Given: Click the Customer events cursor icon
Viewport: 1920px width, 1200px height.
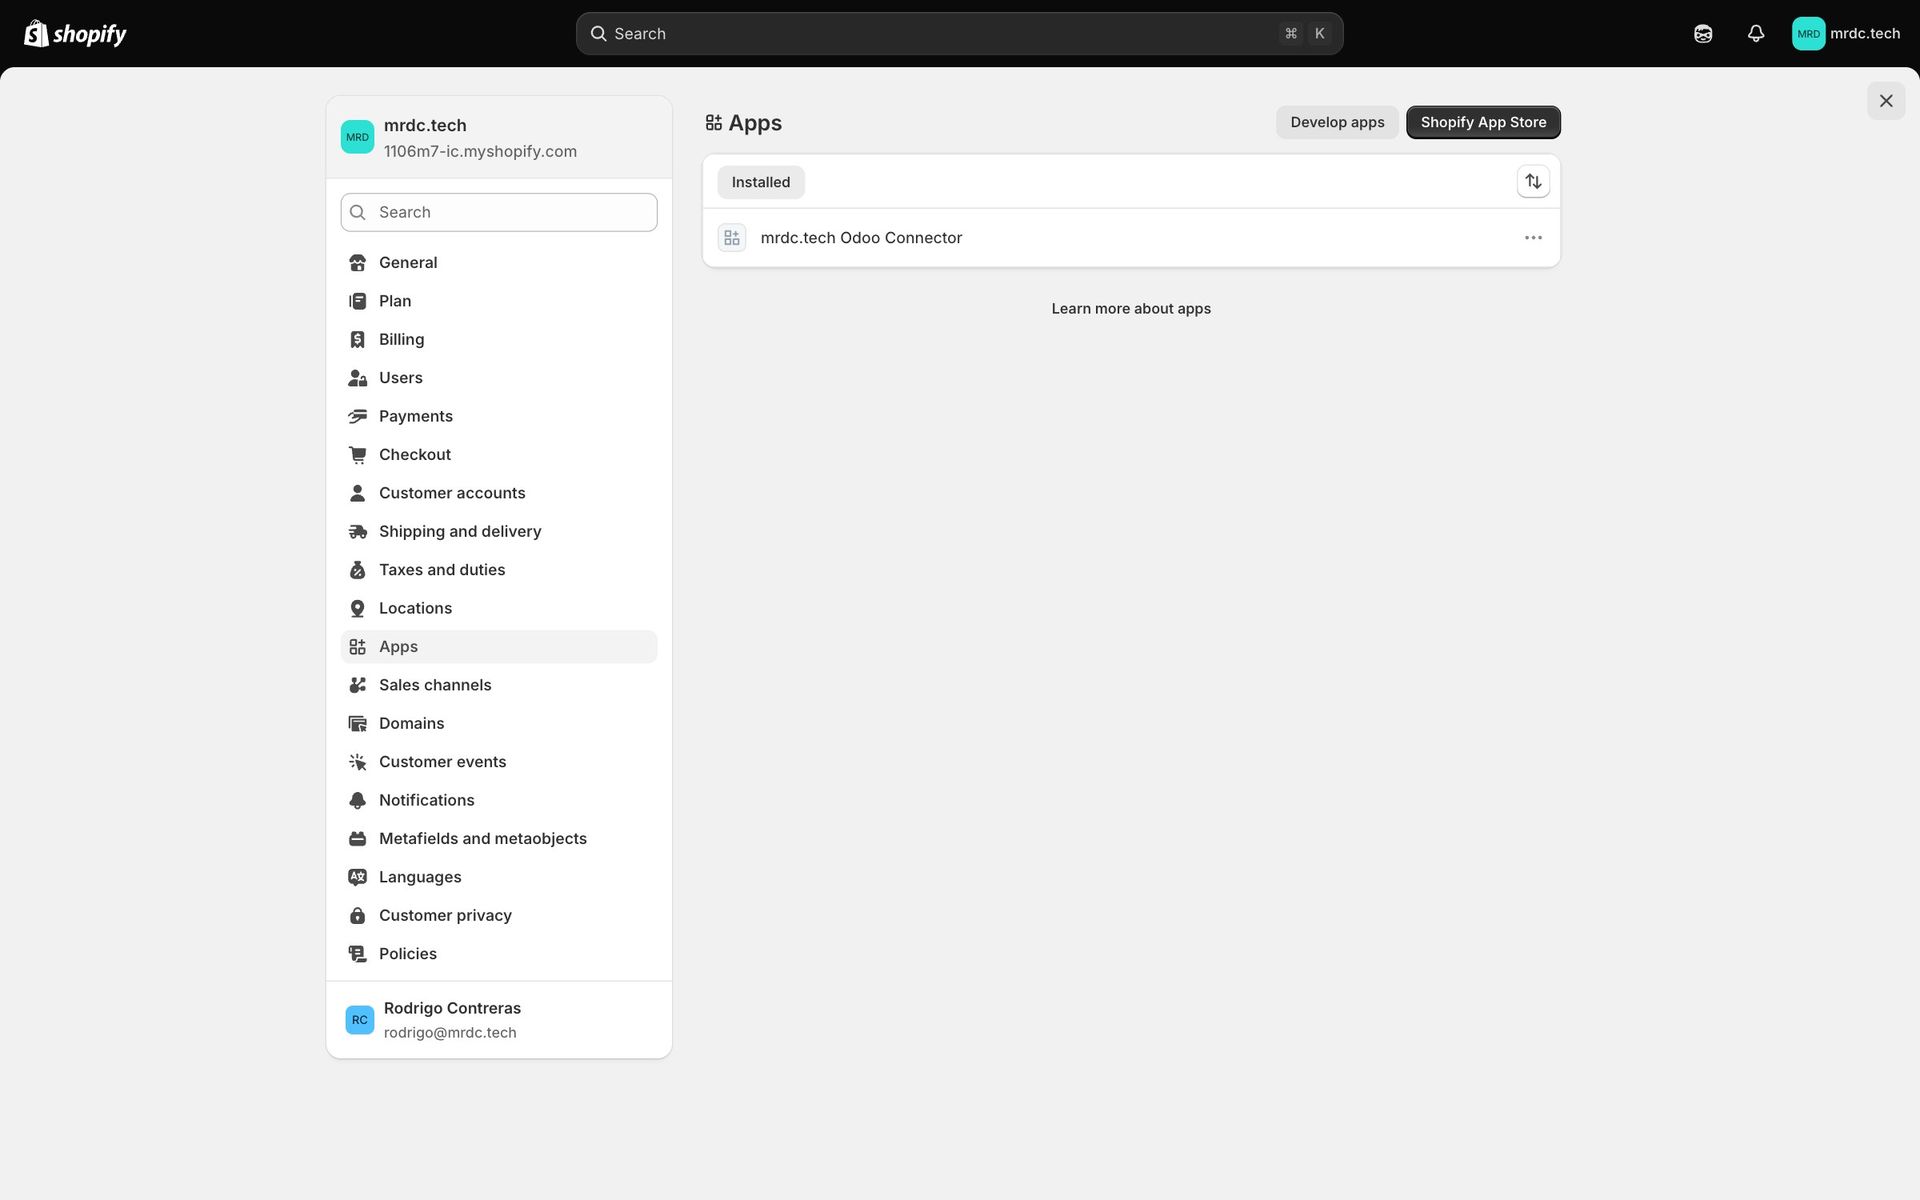Looking at the screenshot, I should [357, 762].
